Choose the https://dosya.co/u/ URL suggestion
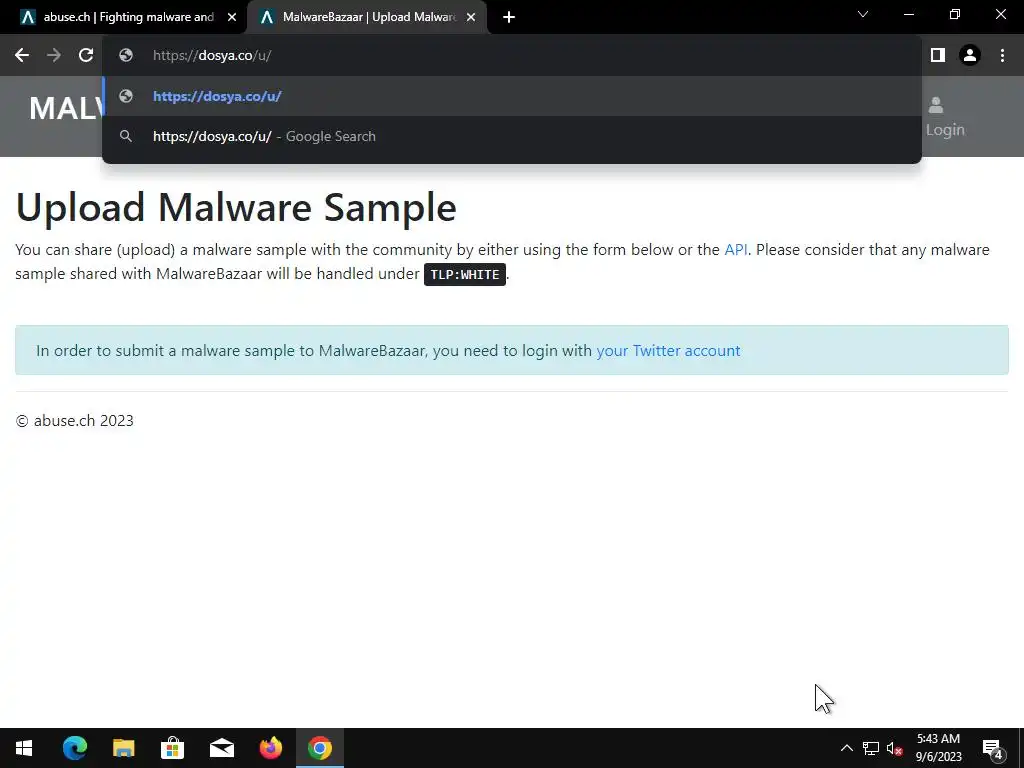This screenshot has width=1024, height=768. (512, 96)
